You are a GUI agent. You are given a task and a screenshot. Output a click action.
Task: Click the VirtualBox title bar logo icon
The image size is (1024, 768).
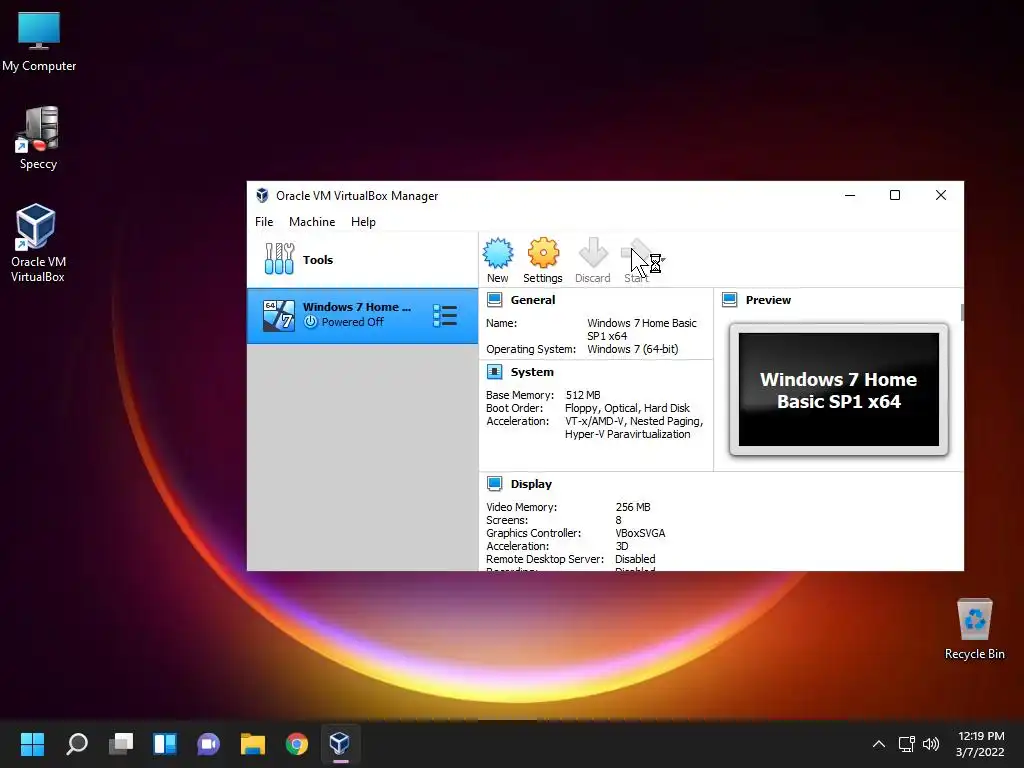point(262,195)
